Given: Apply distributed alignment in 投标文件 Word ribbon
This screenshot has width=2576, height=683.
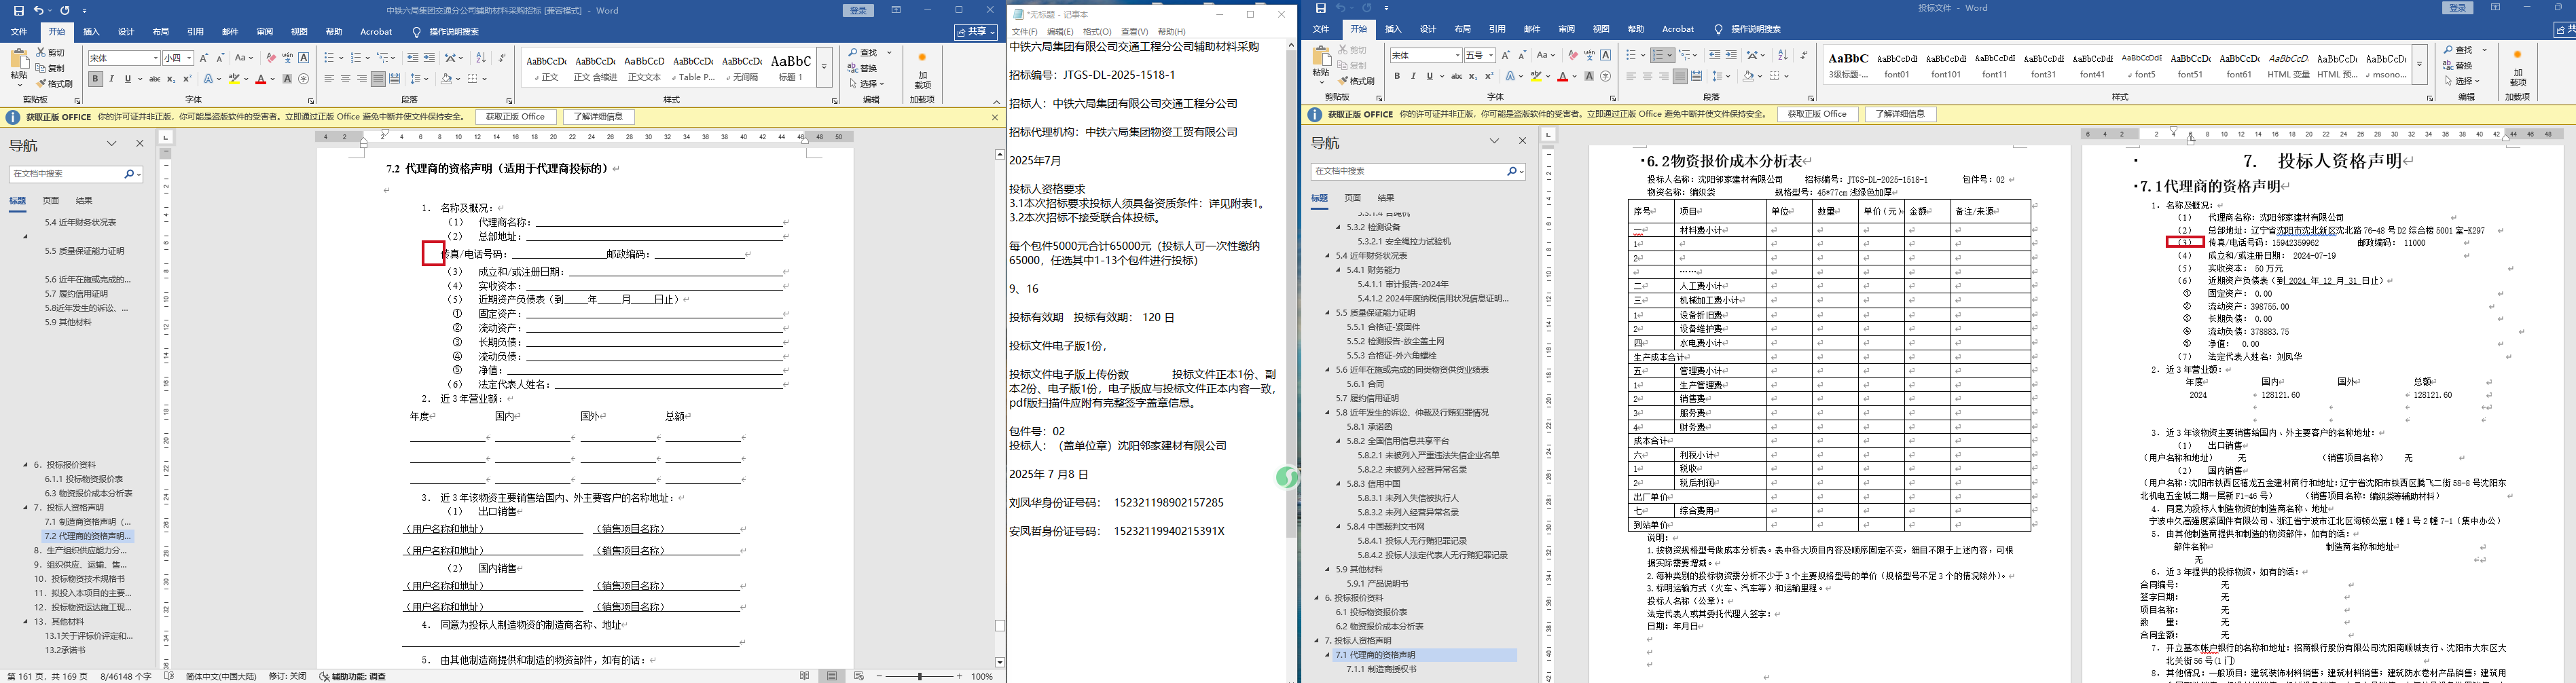Looking at the screenshot, I should pyautogui.click(x=1696, y=76).
